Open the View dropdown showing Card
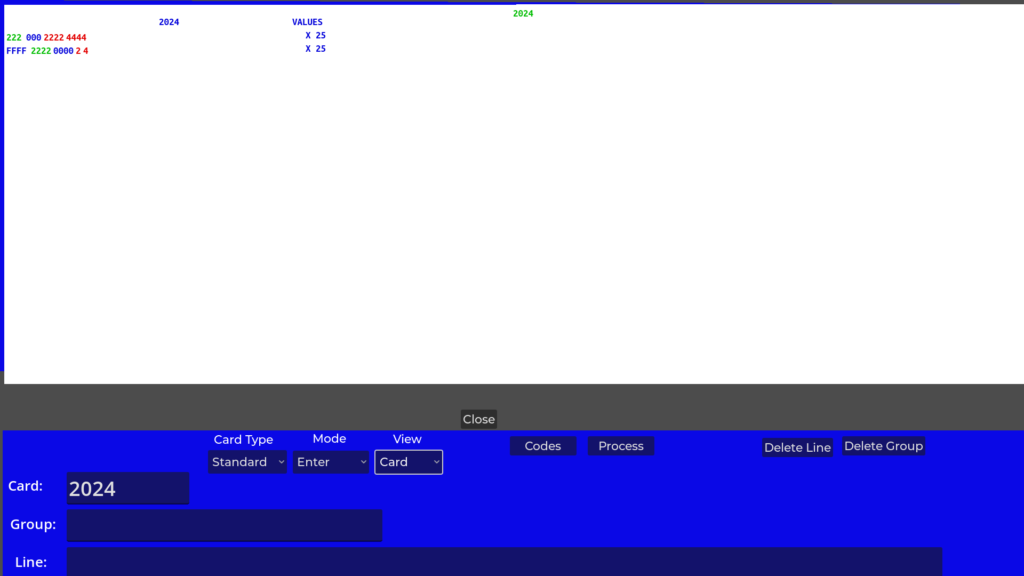This screenshot has width=1024, height=576. [x=408, y=462]
